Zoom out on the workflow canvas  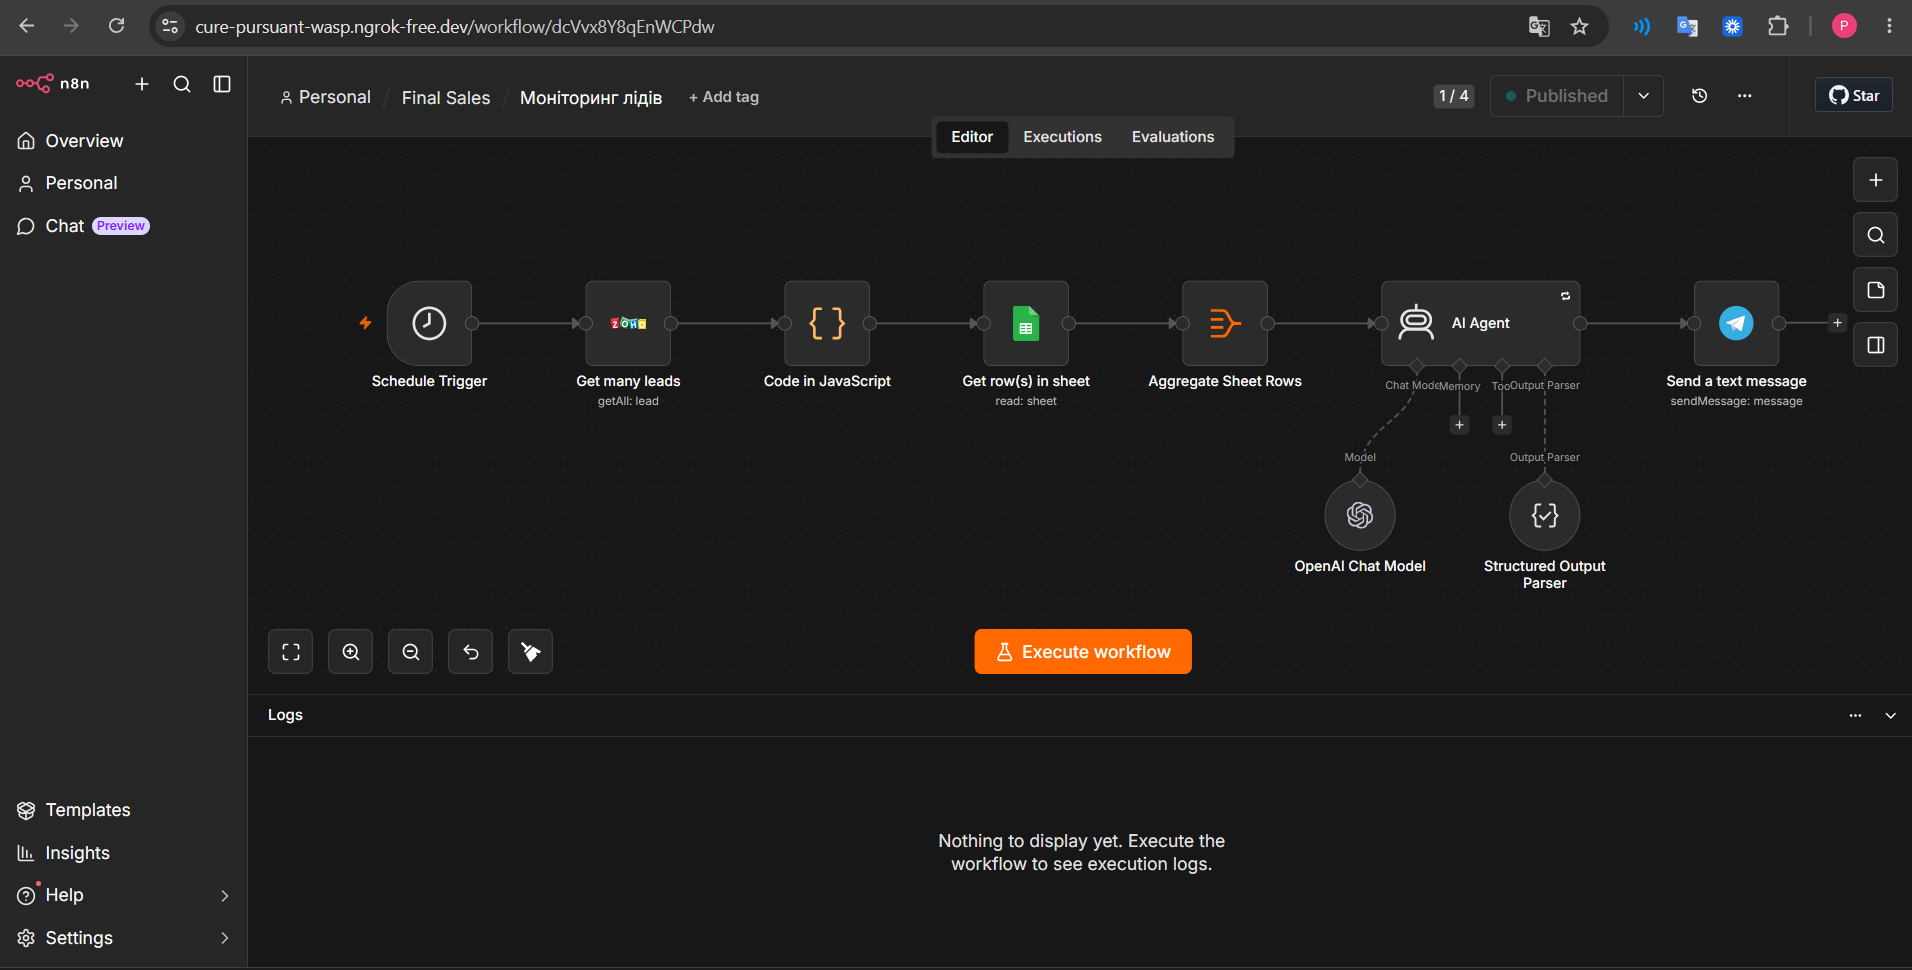point(411,652)
